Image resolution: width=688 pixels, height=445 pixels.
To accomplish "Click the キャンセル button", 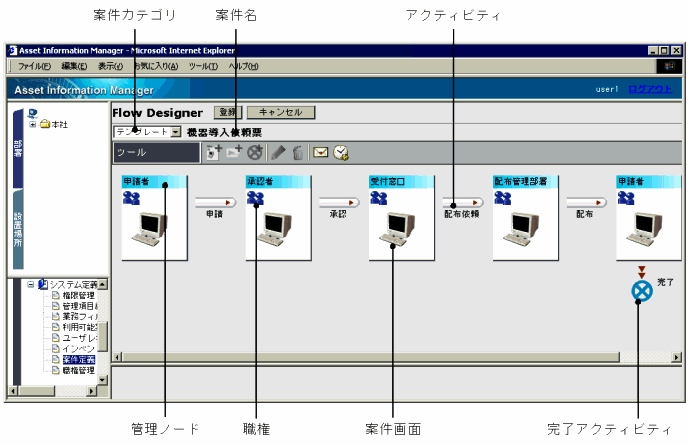I will pos(281,112).
